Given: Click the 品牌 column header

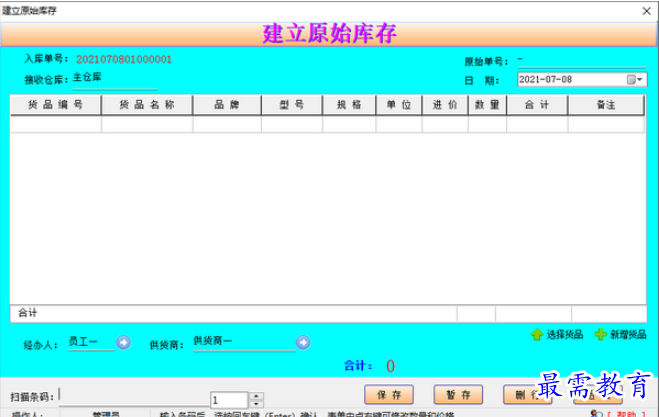Looking at the screenshot, I should pos(227,105).
